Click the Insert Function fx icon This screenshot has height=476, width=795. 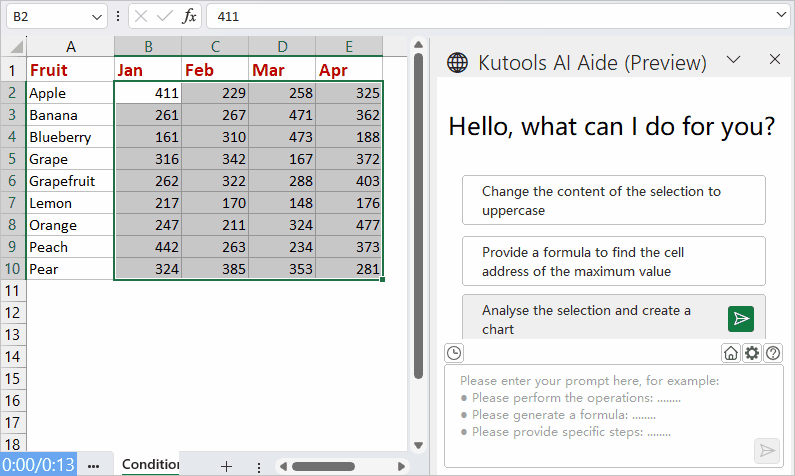pyautogui.click(x=189, y=17)
